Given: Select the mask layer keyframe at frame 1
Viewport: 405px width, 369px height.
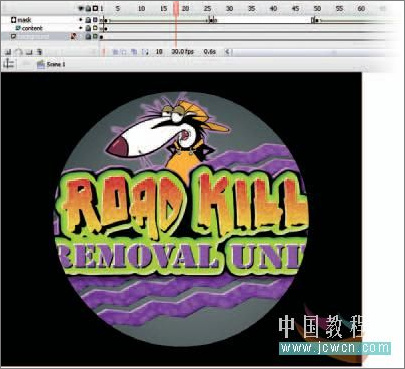Looking at the screenshot, I should point(101,20).
